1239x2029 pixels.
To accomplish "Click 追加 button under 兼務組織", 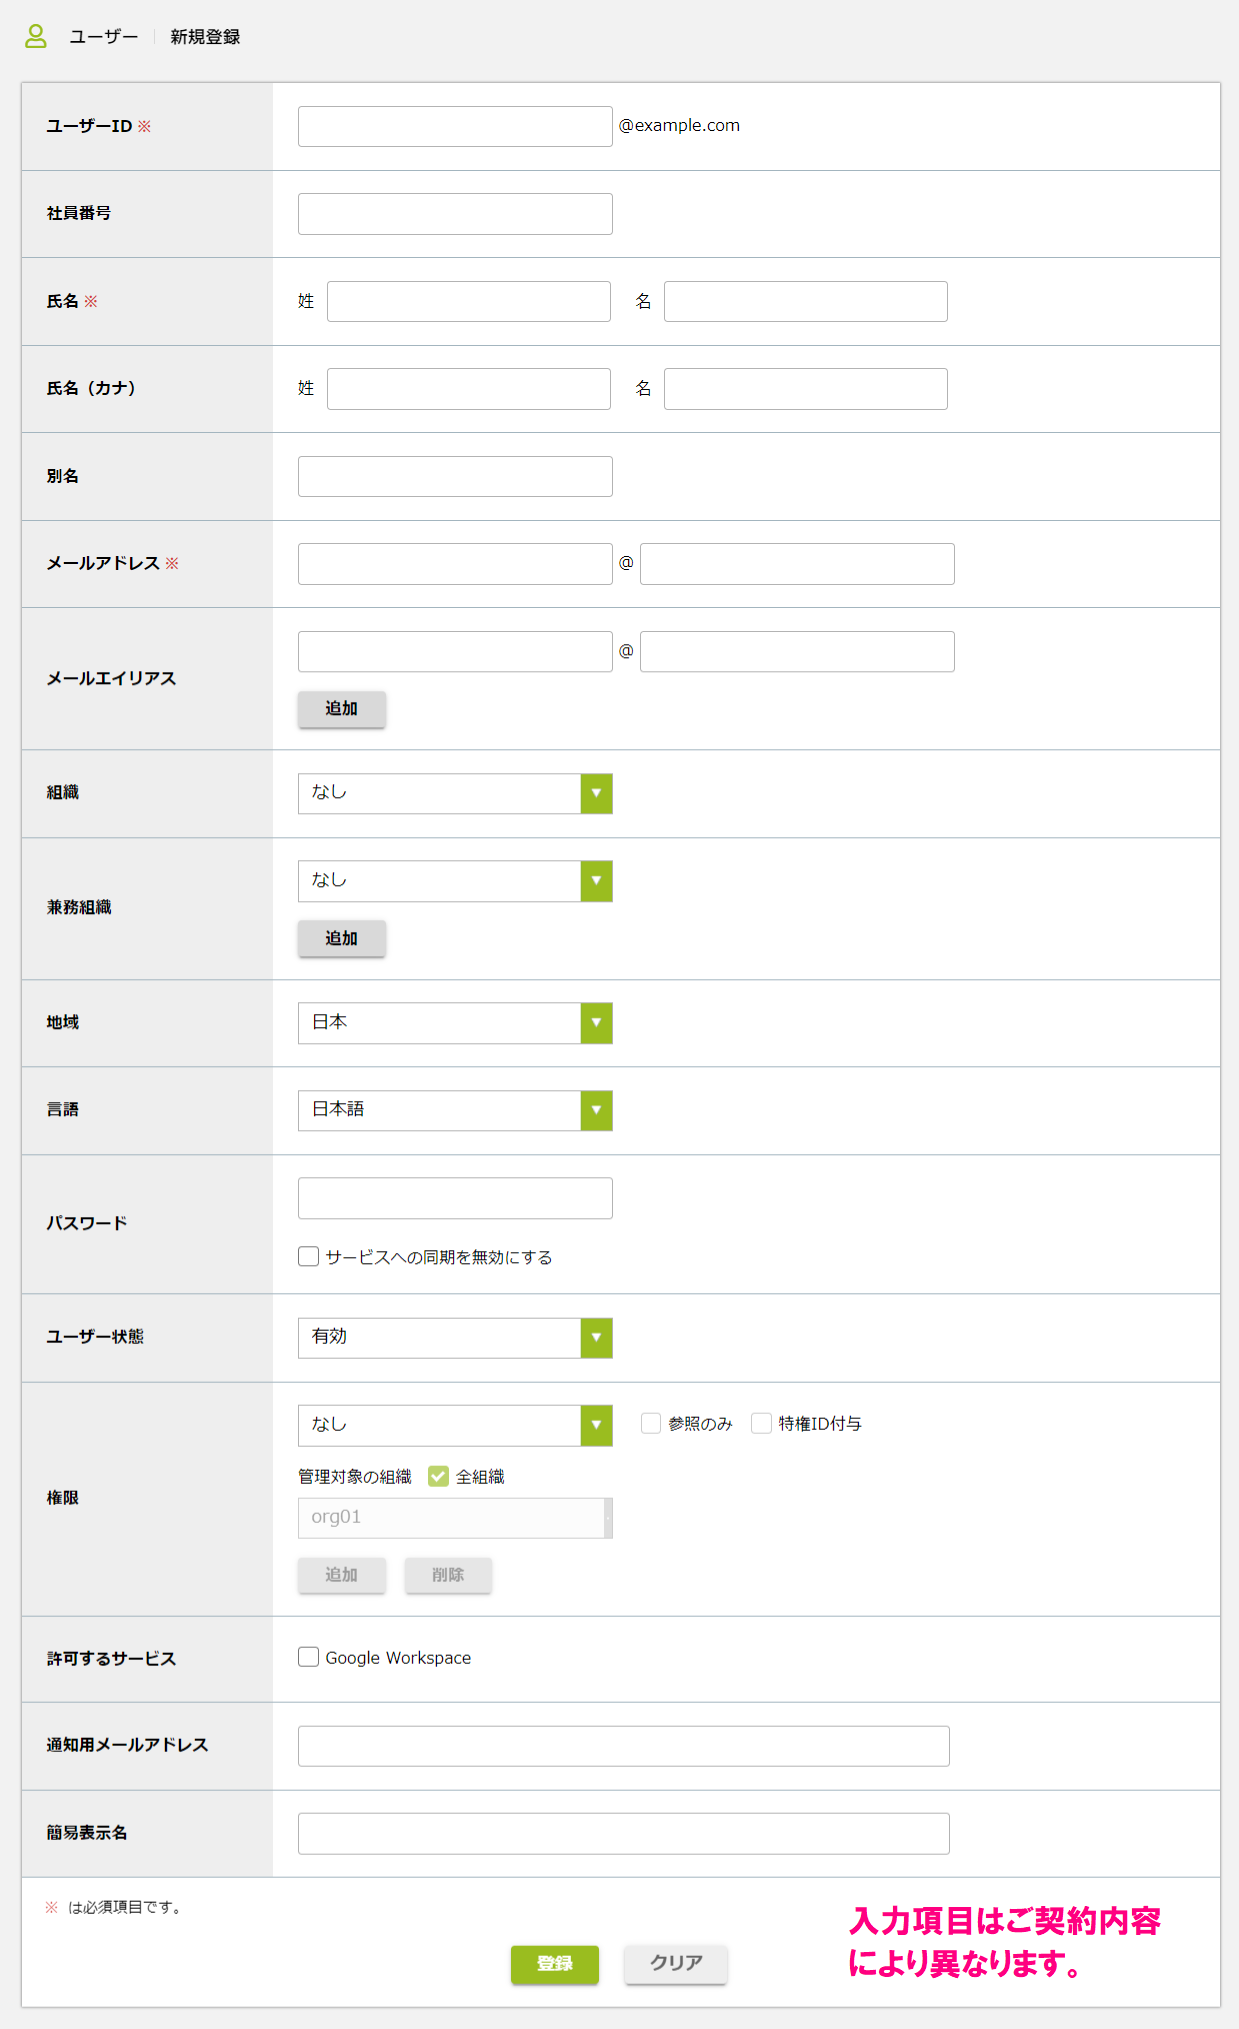I will tap(342, 938).
